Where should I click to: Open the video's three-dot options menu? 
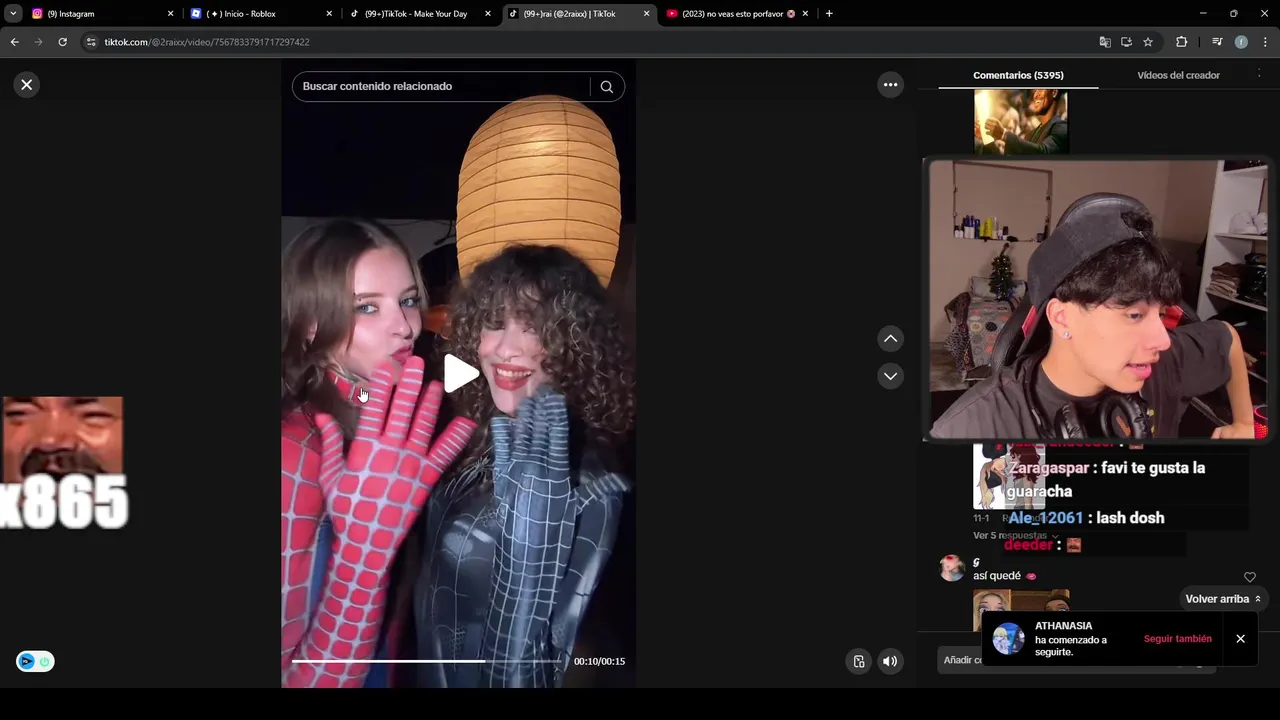pyautogui.click(x=890, y=85)
